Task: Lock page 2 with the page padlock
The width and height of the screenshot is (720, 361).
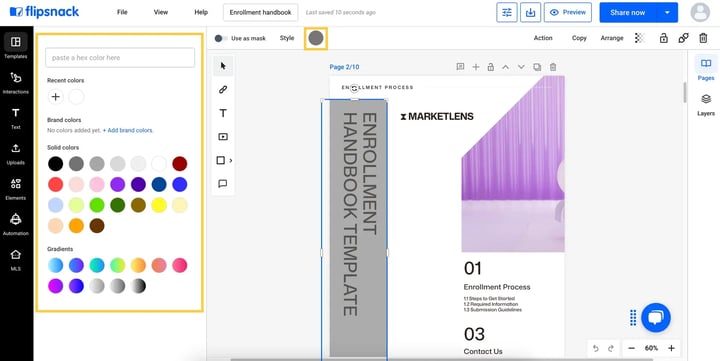Action: point(490,67)
